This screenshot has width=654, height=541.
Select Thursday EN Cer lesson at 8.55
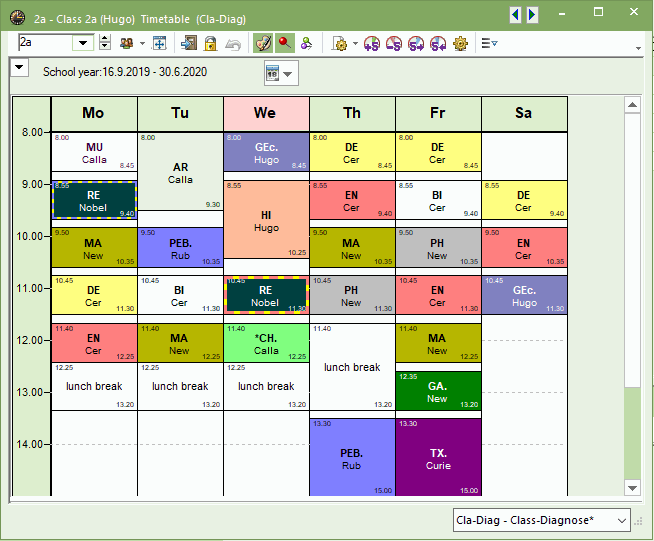coord(352,200)
